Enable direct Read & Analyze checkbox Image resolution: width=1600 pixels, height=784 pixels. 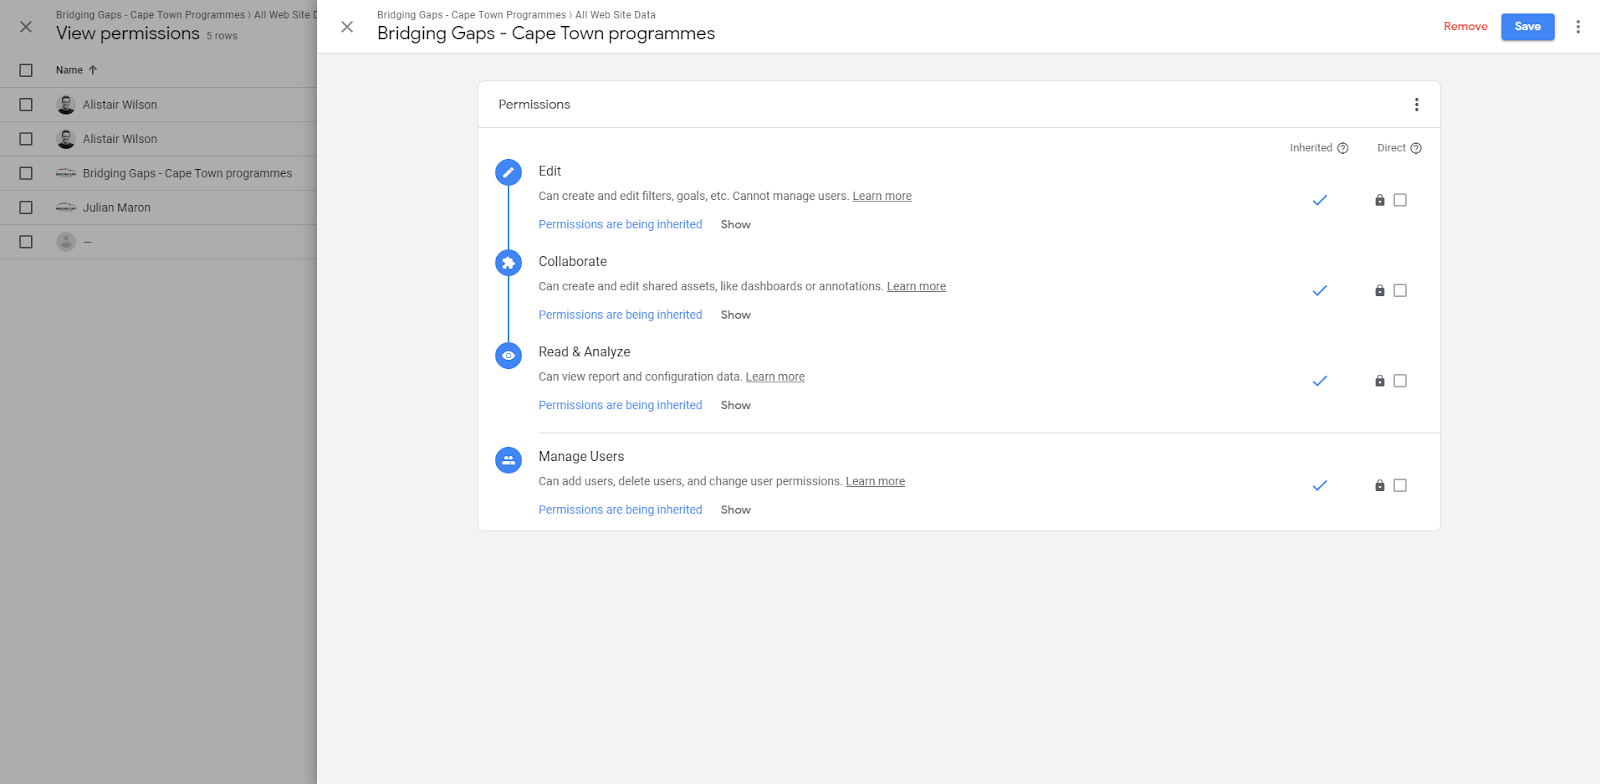click(1400, 381)
